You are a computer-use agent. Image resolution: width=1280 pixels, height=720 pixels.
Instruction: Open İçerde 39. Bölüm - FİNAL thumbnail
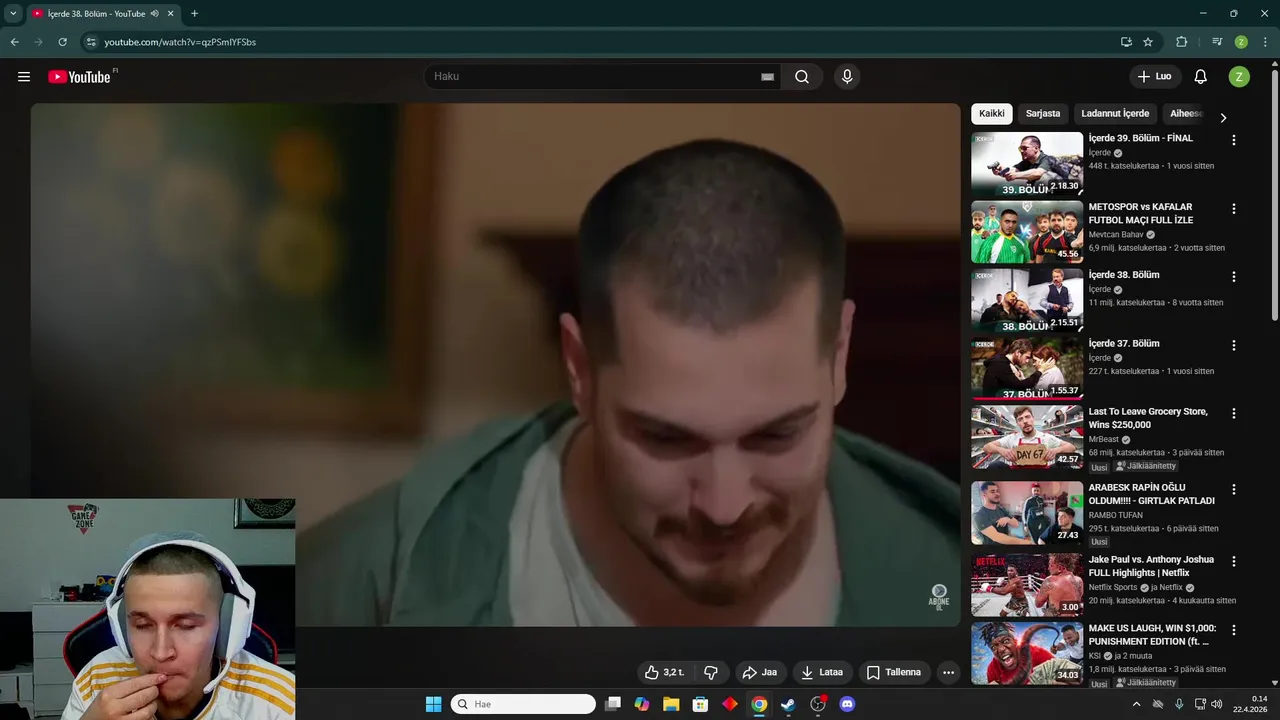click(1027, 163)
